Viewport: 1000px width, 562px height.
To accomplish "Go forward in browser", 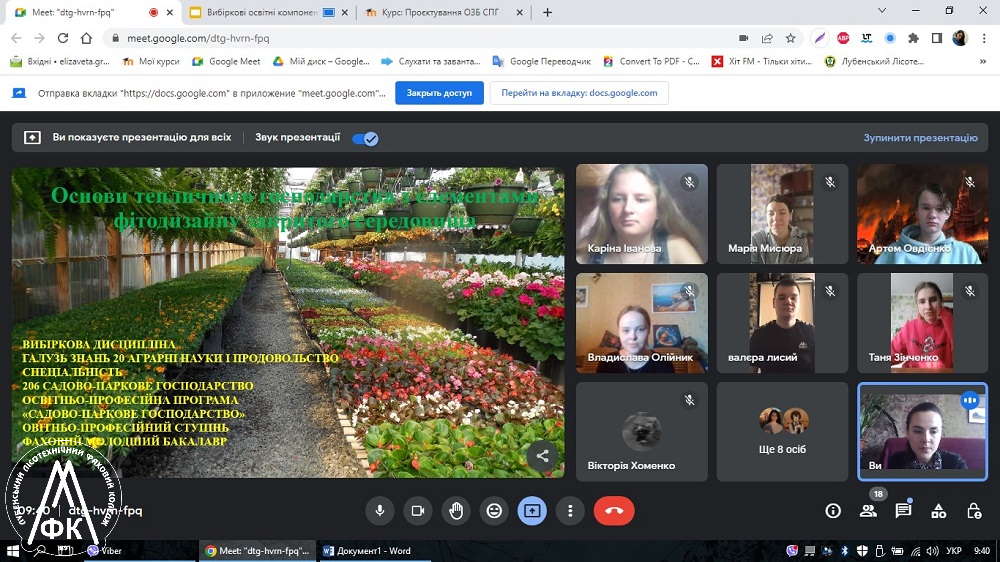I will (40, 38).
